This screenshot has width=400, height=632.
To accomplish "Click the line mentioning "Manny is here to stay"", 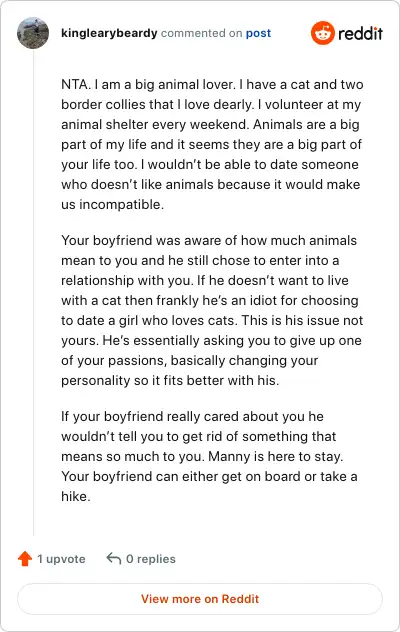I will pos(202,456).
